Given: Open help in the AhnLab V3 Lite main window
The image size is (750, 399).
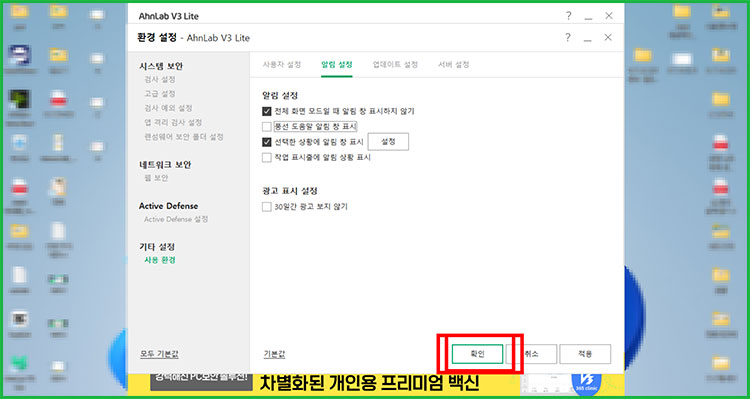Looking at the screenshot, I should [x=568, y=16].
